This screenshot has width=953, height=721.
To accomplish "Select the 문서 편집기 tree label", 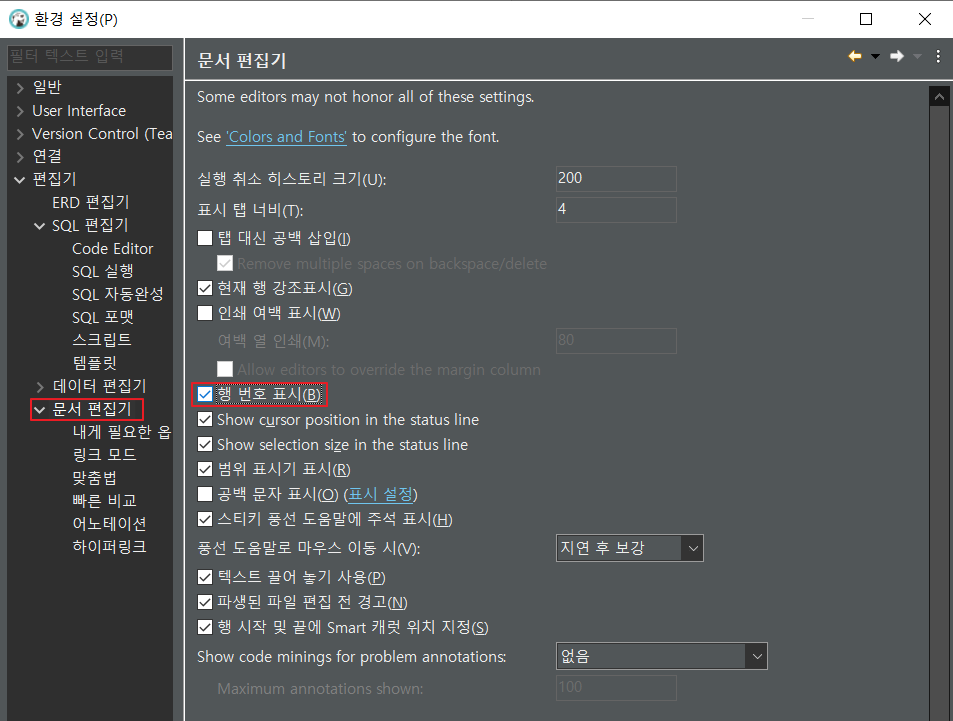I will click(92, 409).
